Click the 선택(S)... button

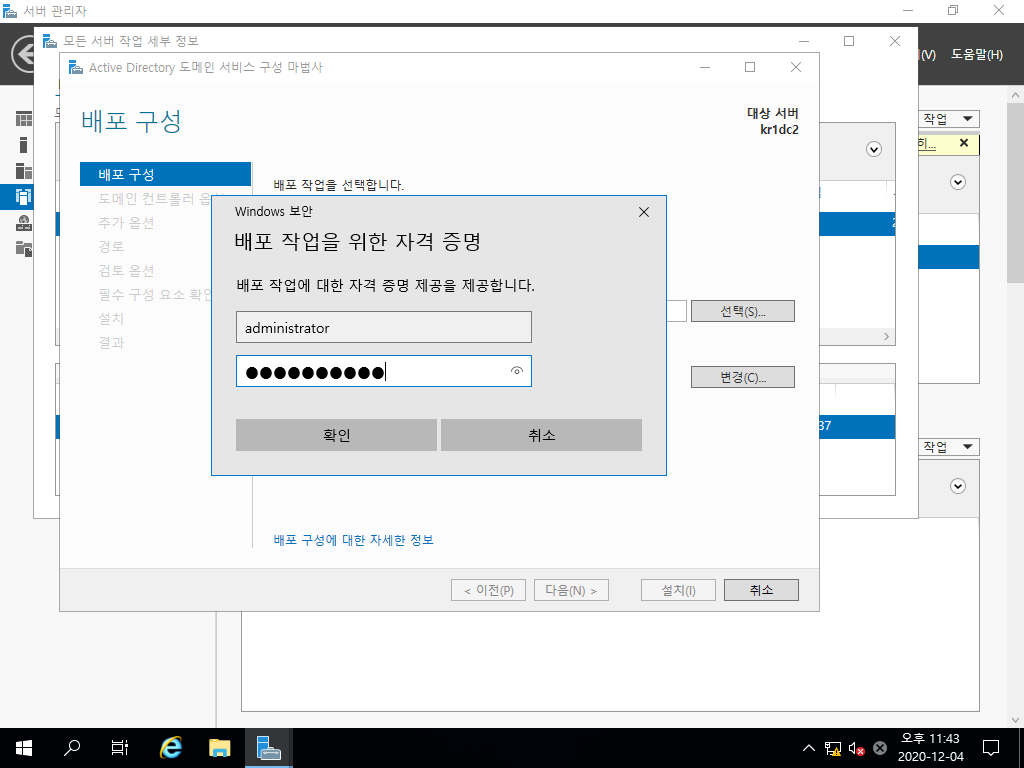point(743,312)
